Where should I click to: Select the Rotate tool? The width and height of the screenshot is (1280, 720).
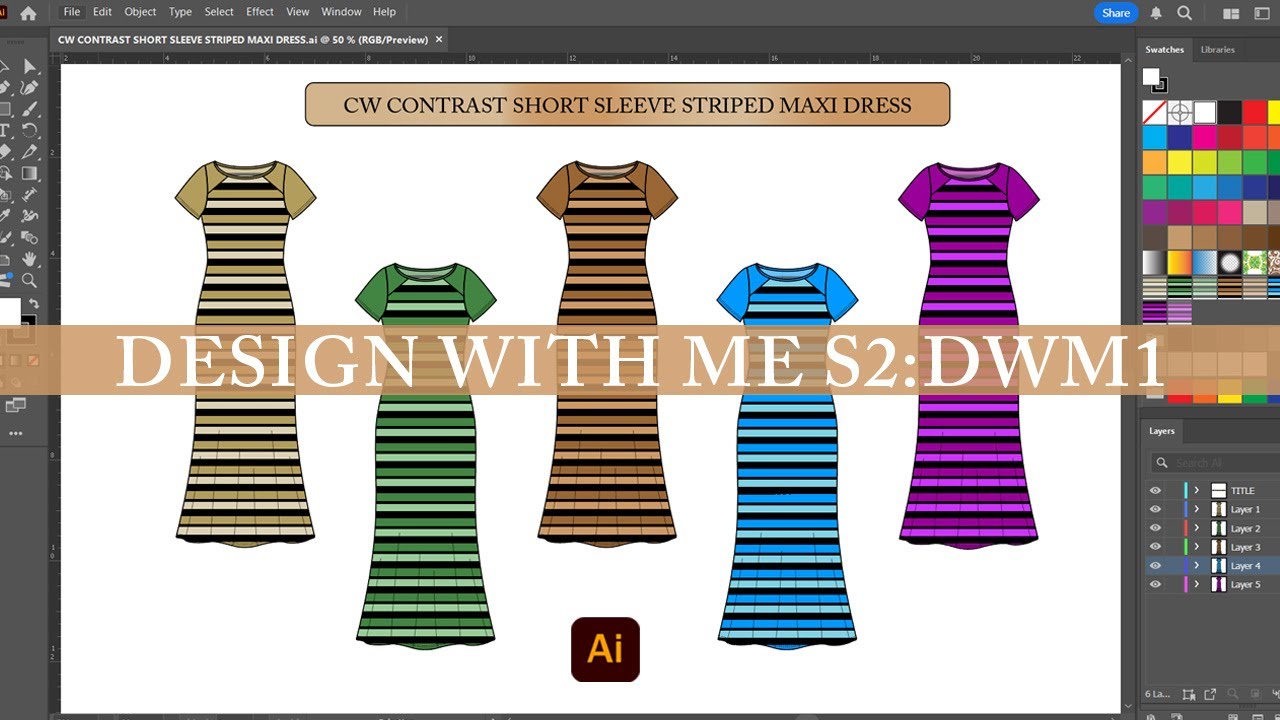tap(30, 131)
